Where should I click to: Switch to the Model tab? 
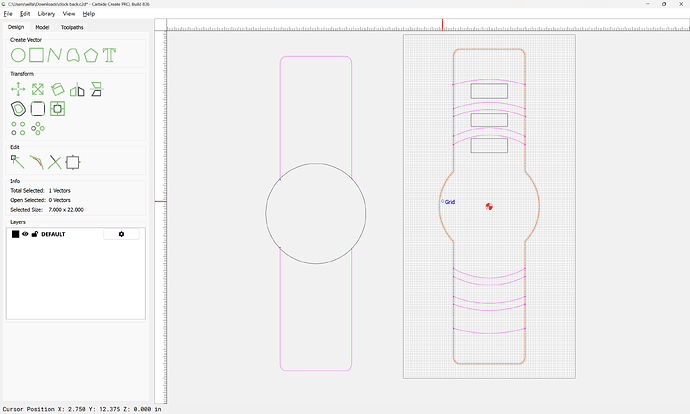click(x=42, y=27)
